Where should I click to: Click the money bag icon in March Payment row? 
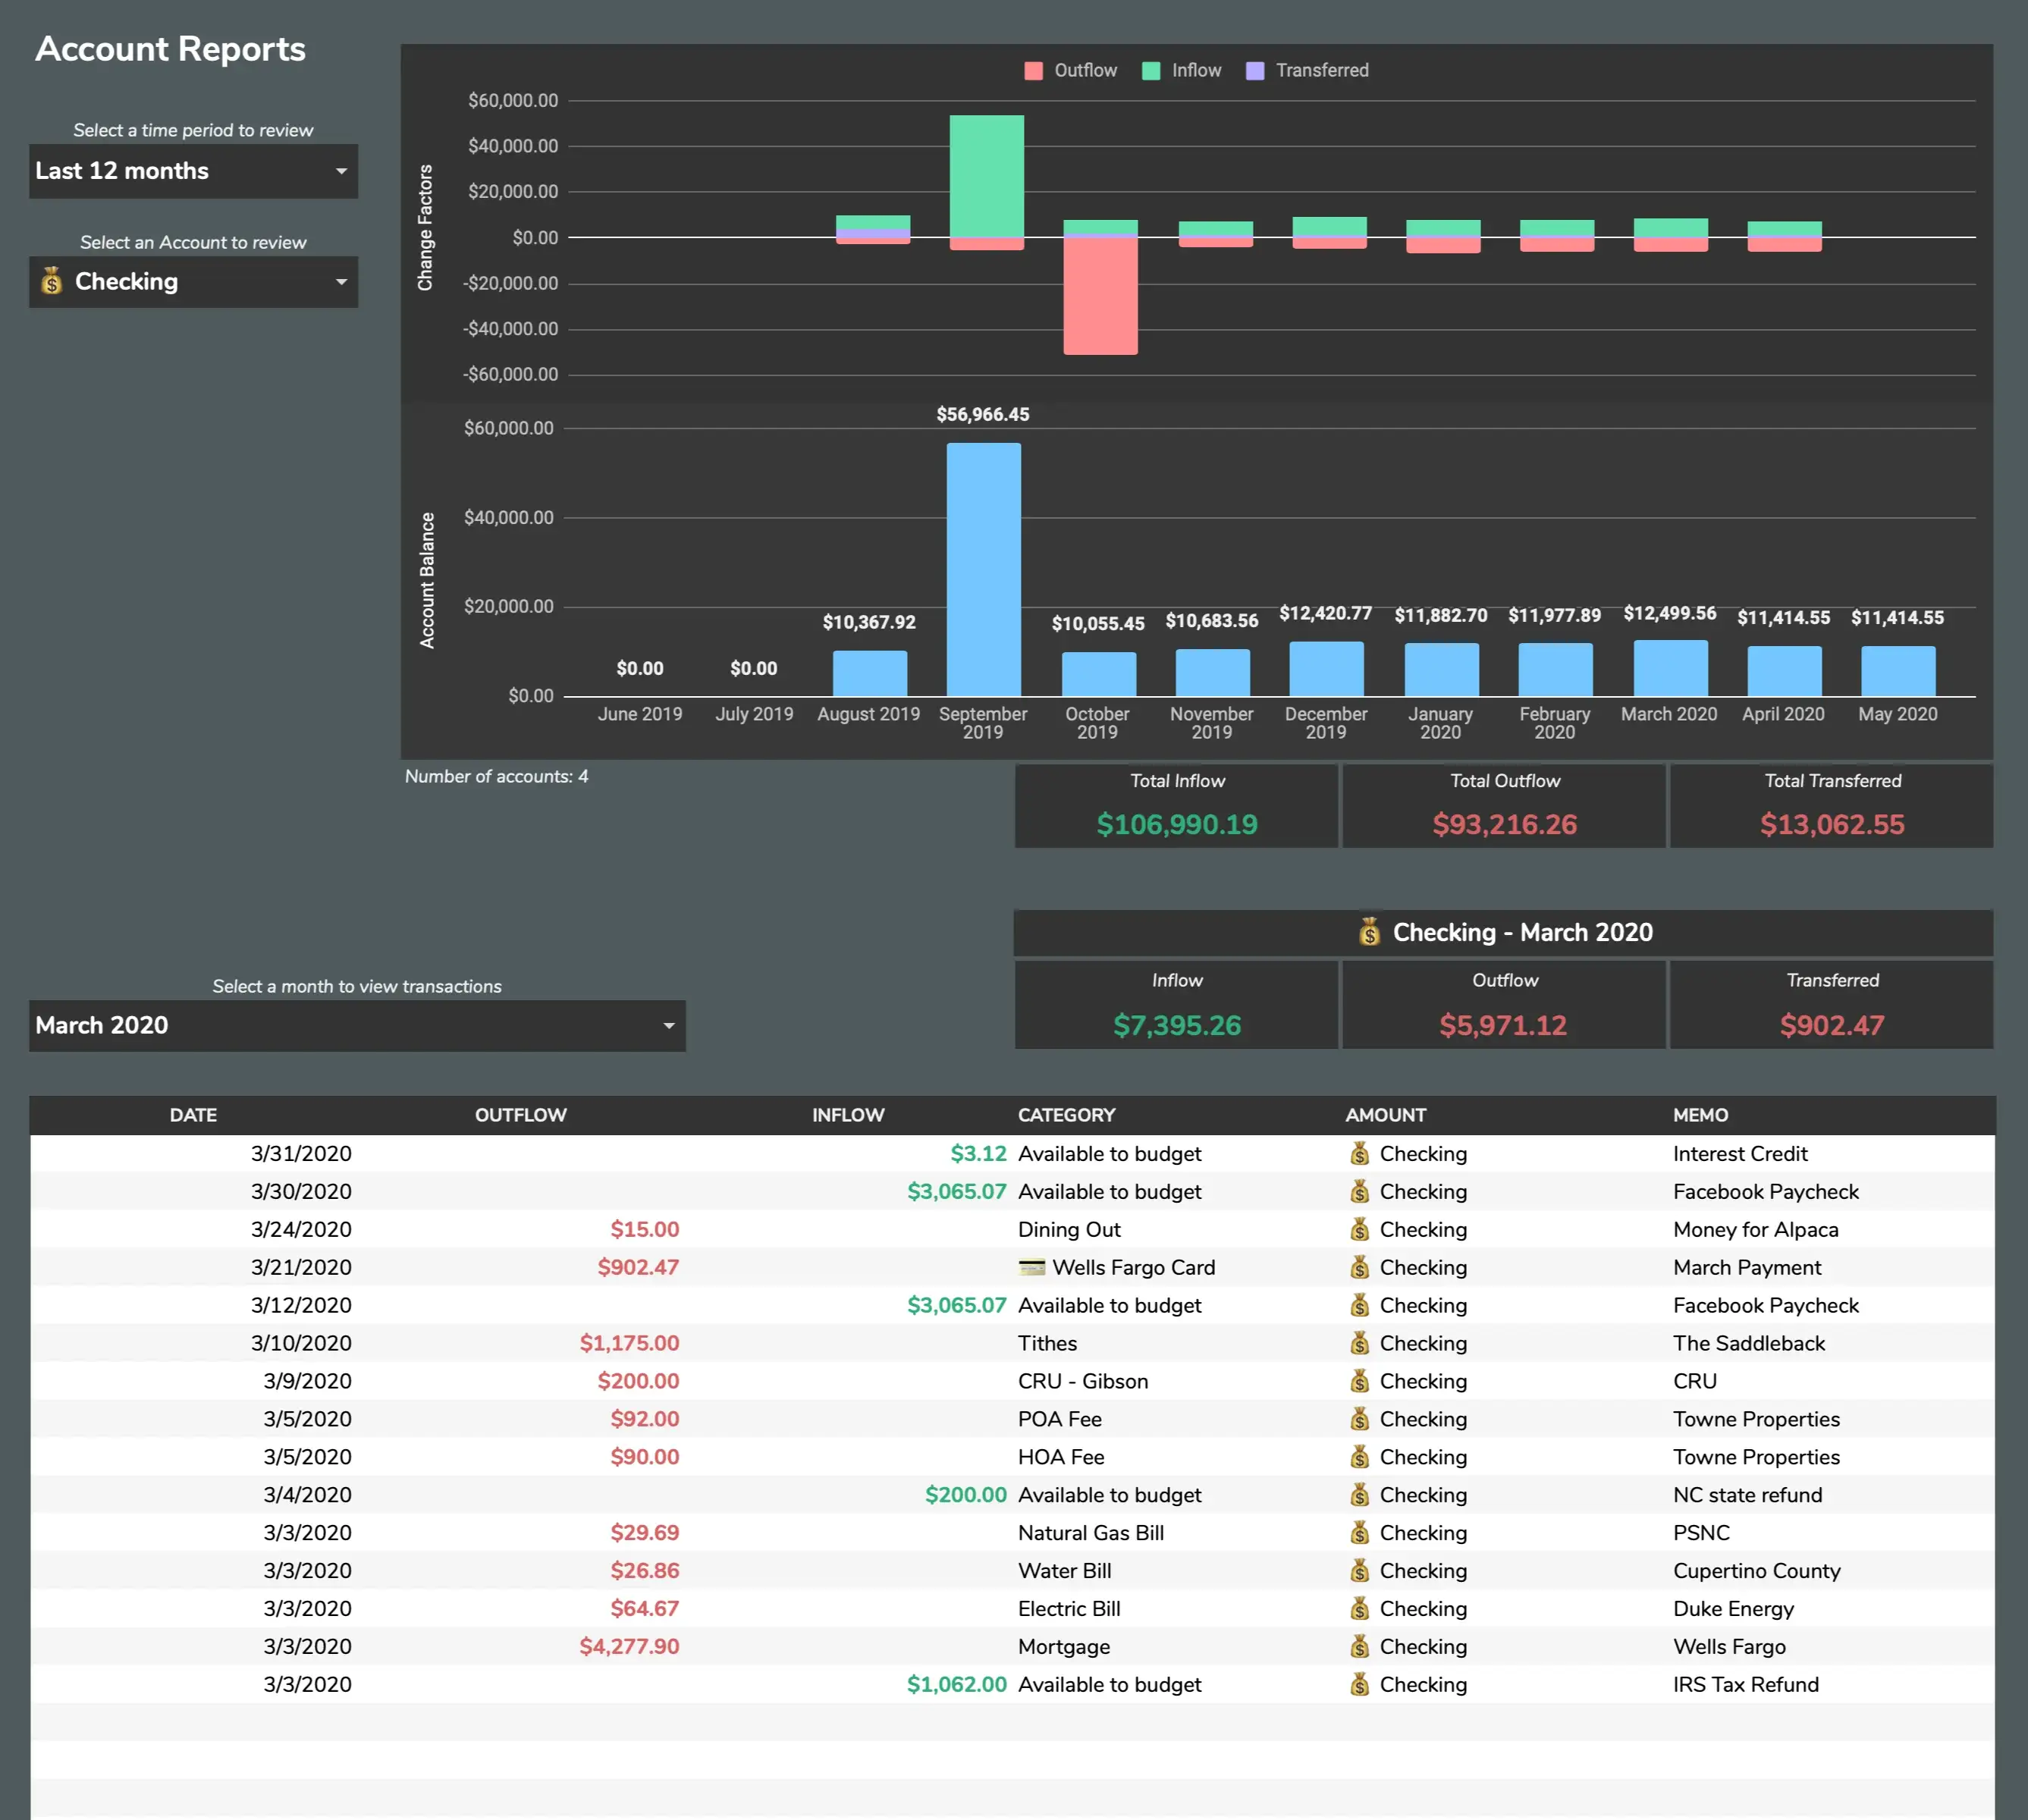pyautogui.click(x=1359, y=1267)
